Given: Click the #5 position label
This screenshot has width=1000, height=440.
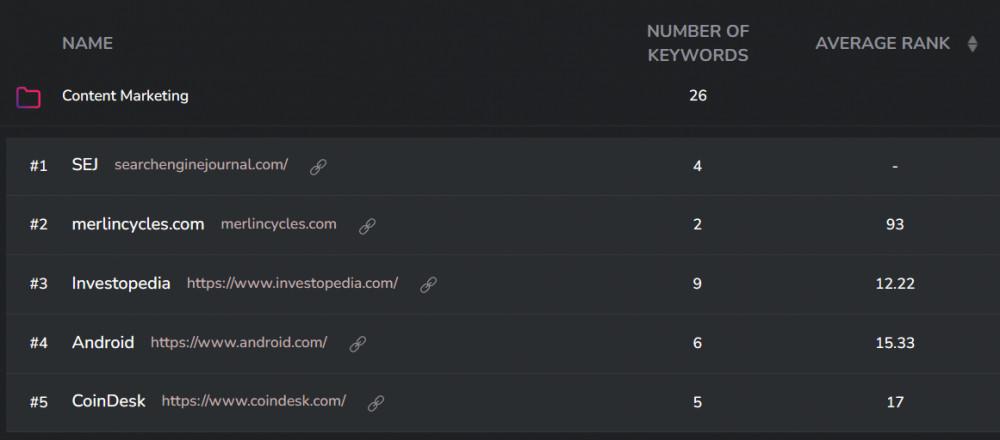Looking at the screenshot, I should click(x=38, y=403).
